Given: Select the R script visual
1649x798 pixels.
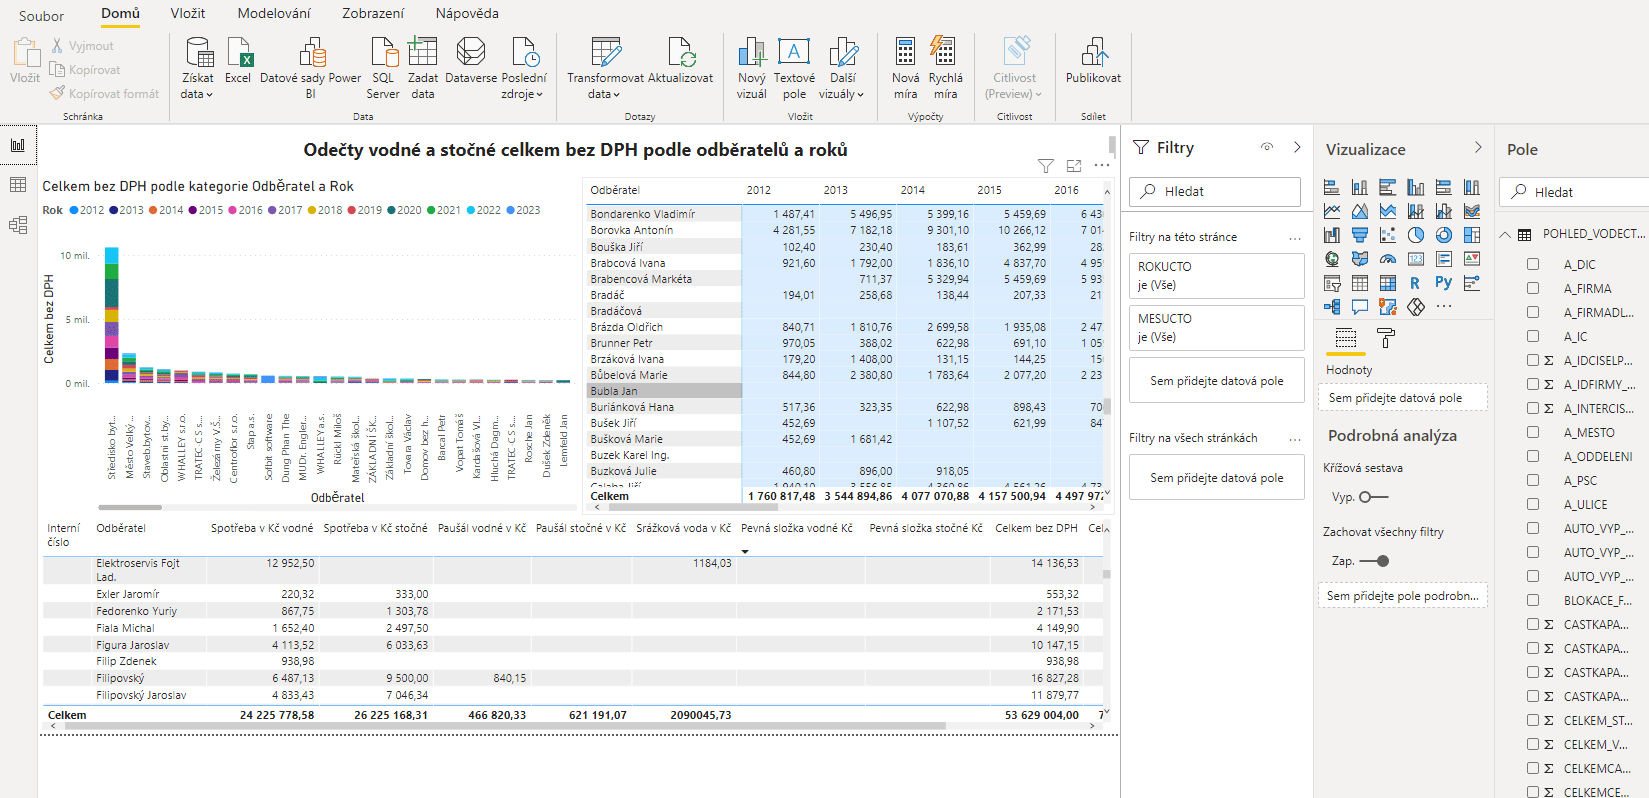Looking at the screenshot, I should 1415,283.
